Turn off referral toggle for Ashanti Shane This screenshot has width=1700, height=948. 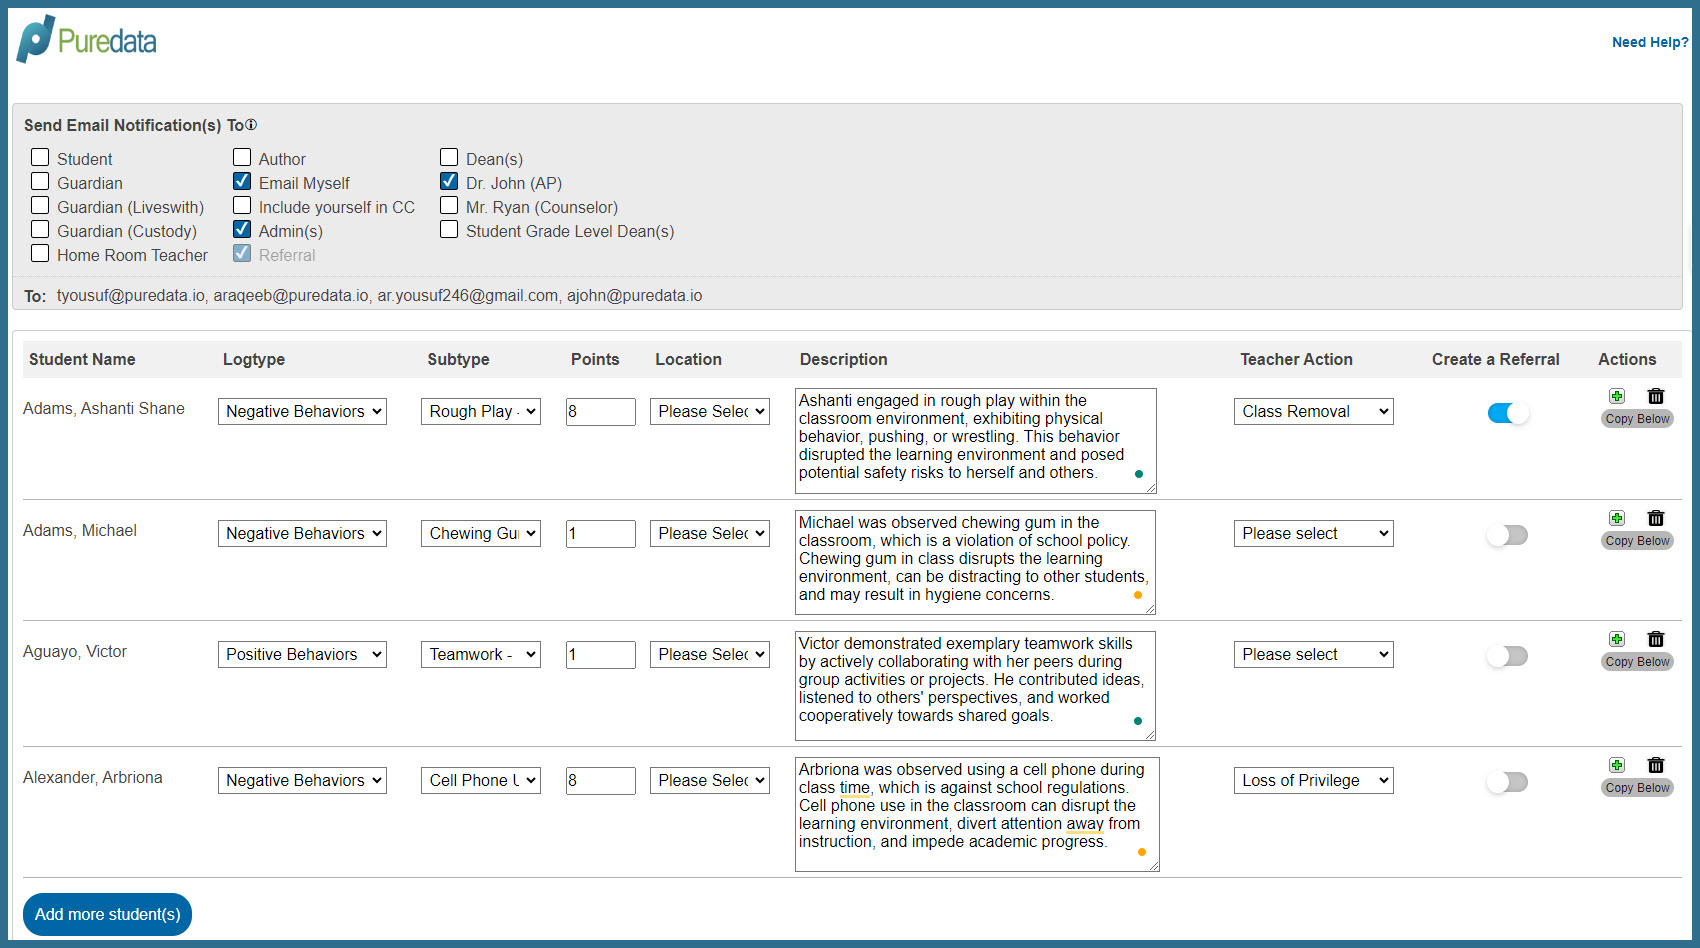(1508, 413)
